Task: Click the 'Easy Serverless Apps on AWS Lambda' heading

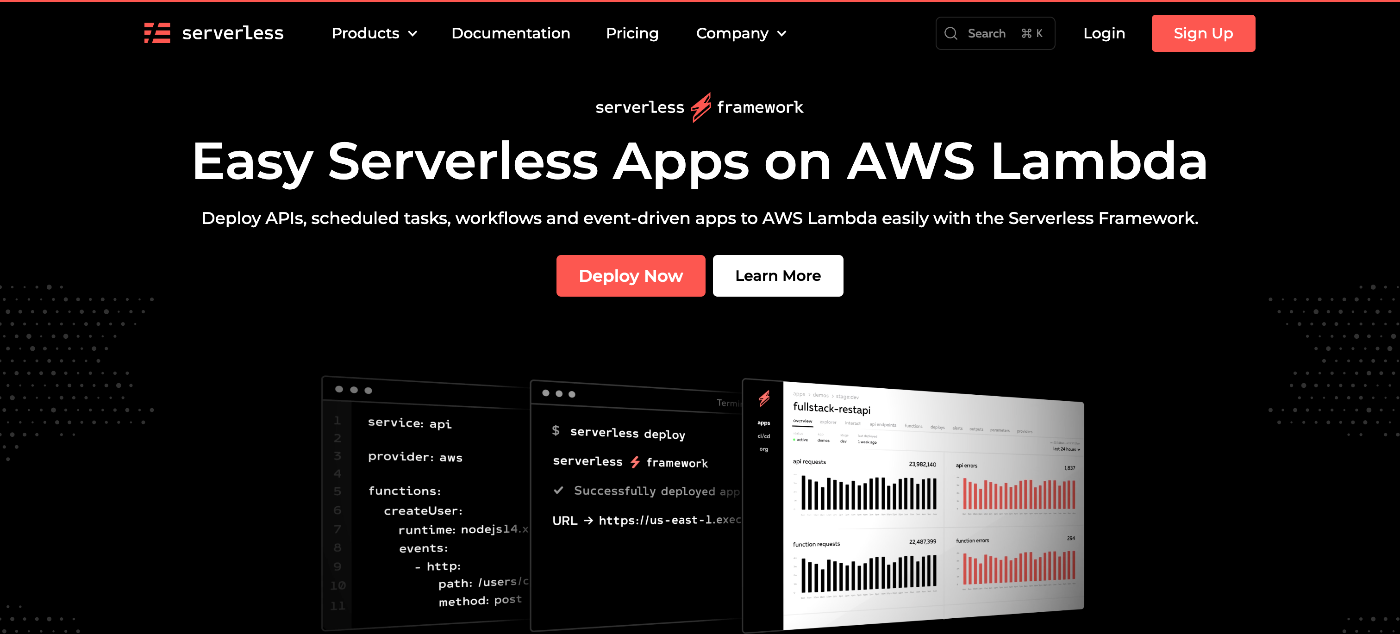Action: pyautogui.click(x=700, y=161)
